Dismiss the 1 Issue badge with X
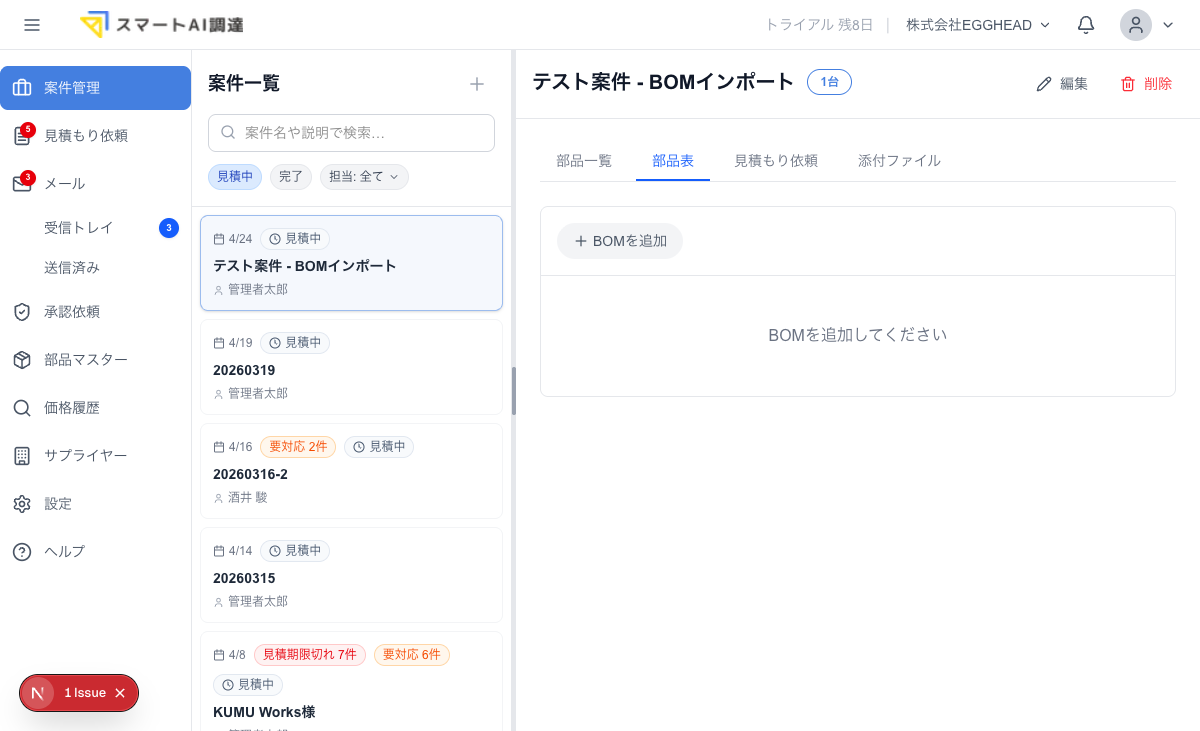This screenshot has height=731, width=1200. coord(120,693)
